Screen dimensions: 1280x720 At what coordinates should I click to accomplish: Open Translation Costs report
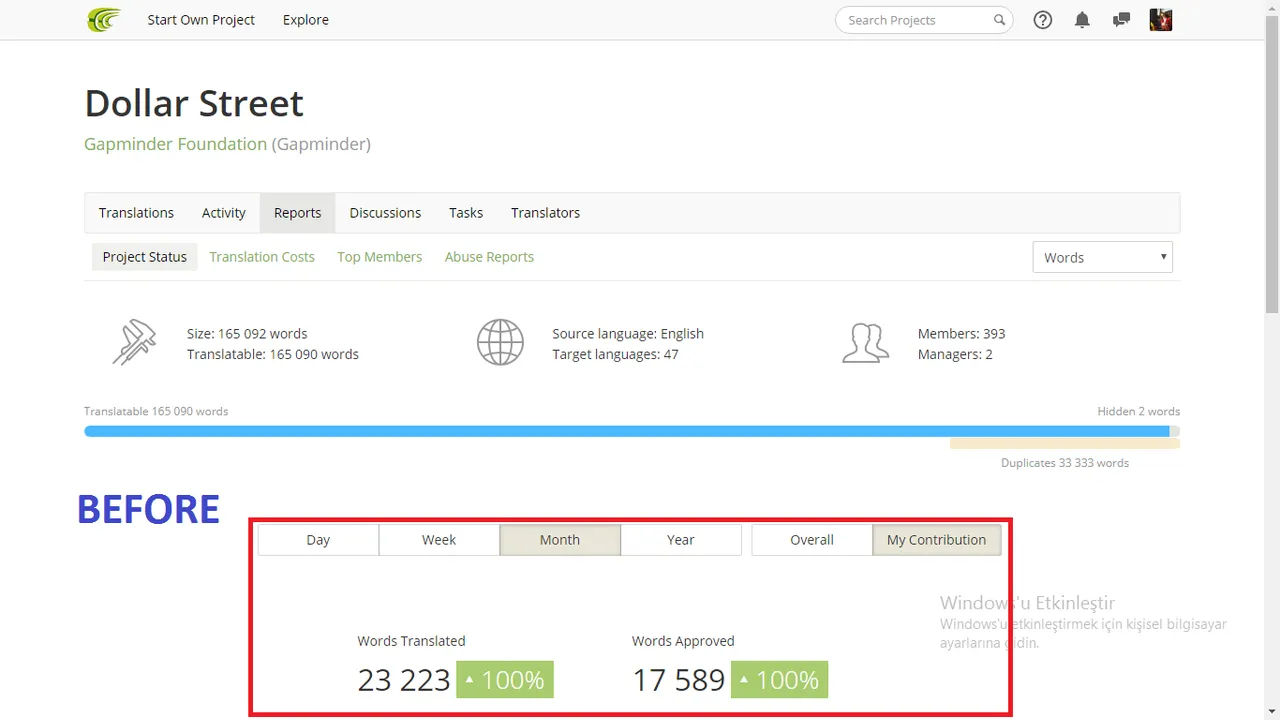pyautogui.click(x=262, y=257)
